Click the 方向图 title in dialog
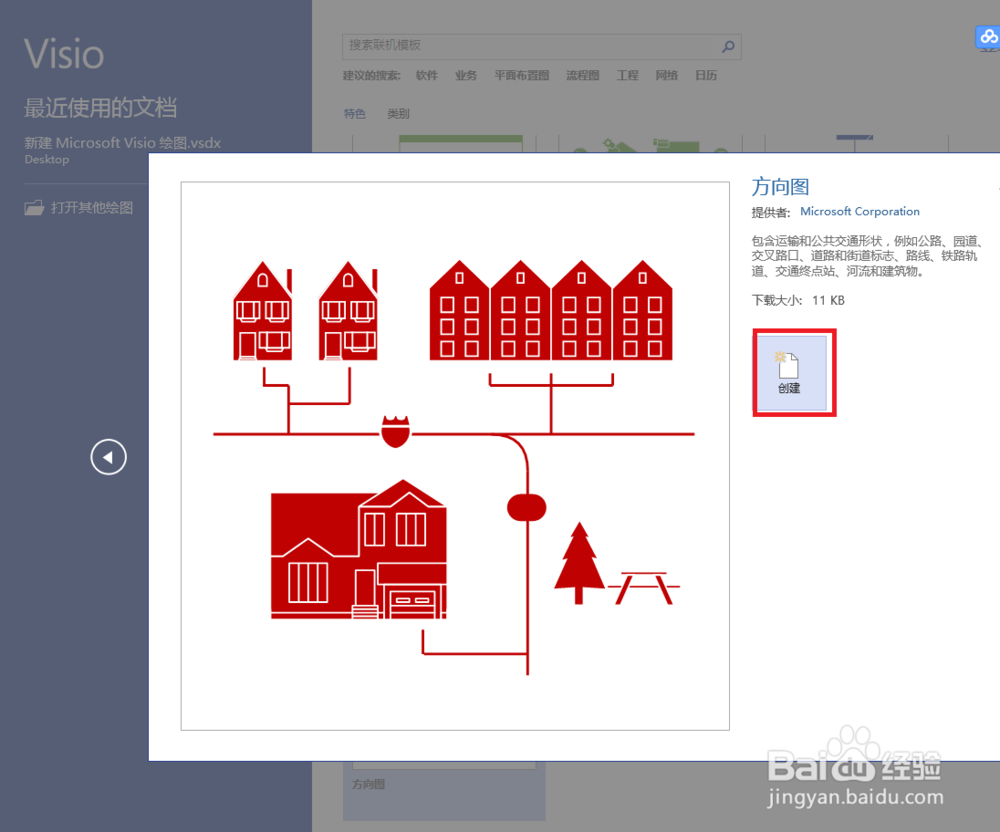 click(x=780, y=187)
